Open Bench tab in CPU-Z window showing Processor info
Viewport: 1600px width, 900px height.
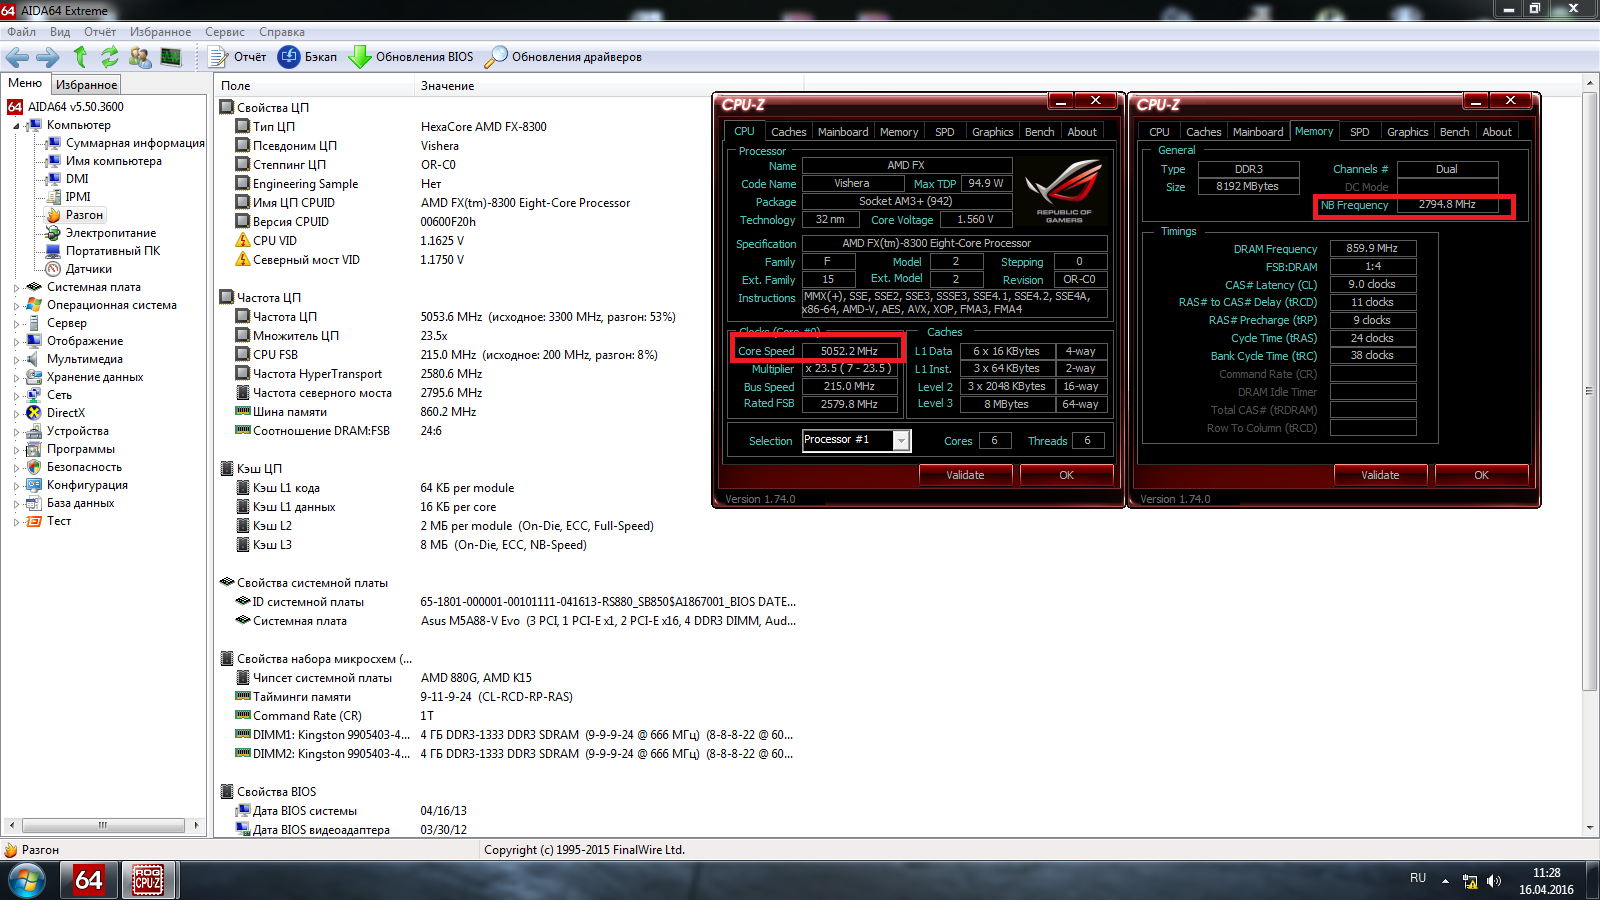pyautogui.click(x=1039, y=132)
